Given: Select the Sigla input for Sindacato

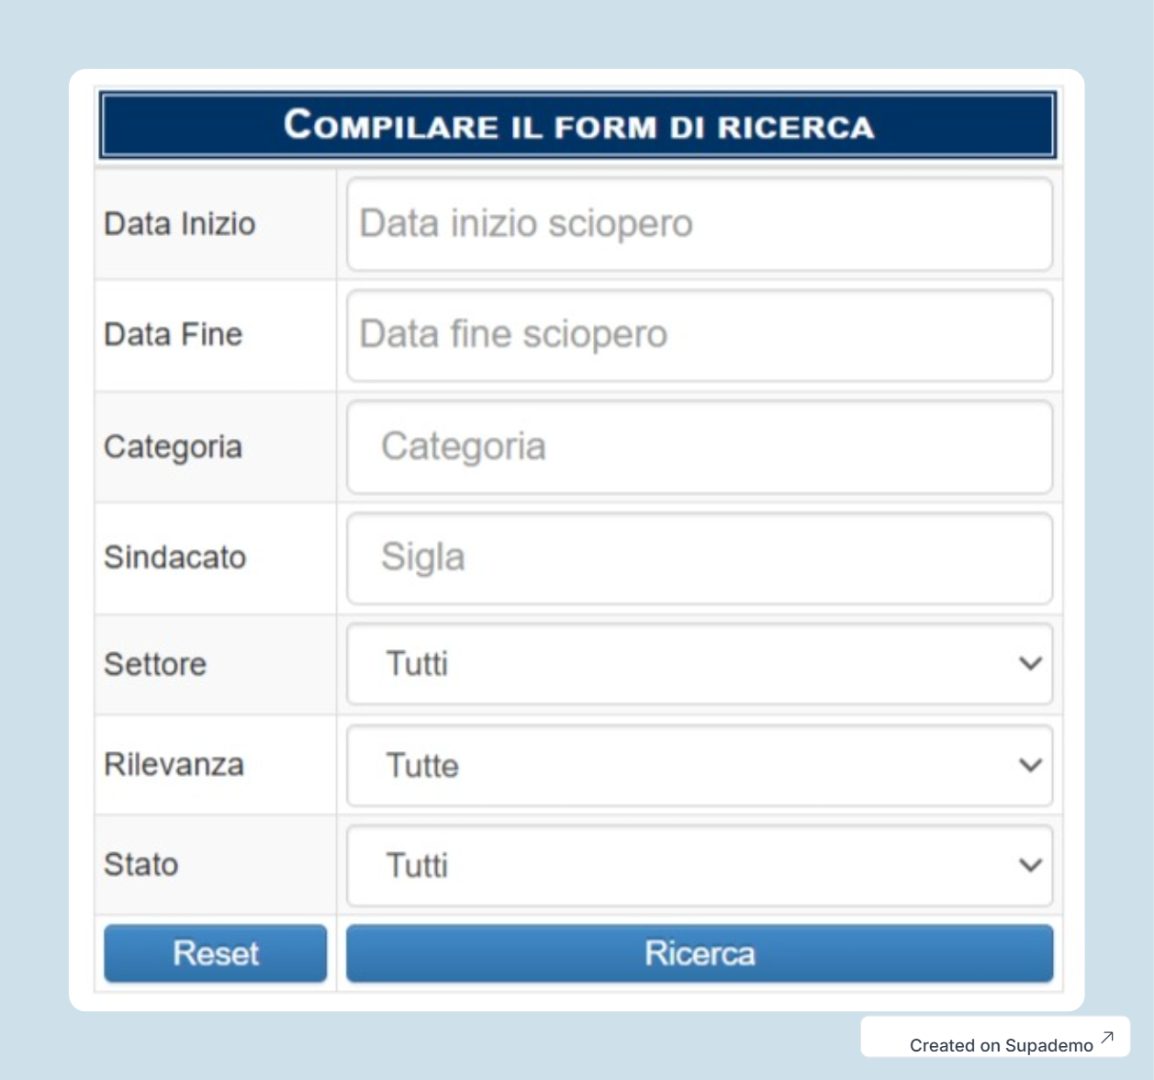Looking at the screenshot, I should point(699,558).
